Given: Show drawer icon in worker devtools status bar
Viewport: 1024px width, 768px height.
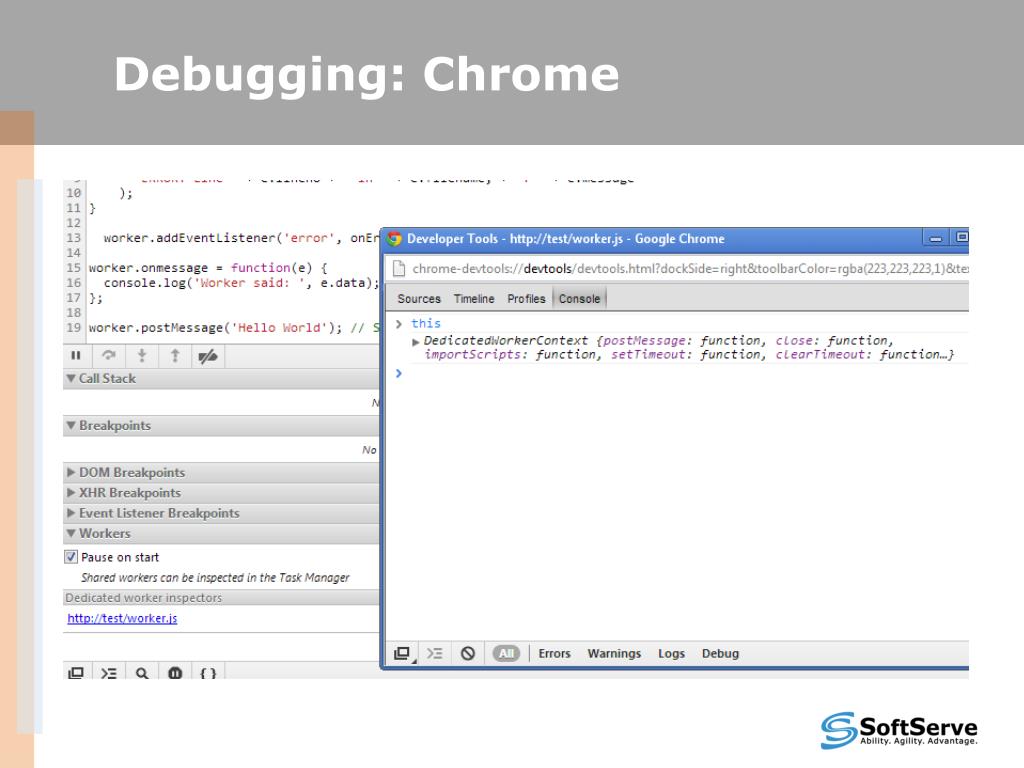Looking at the screenshot, I should [435, 653].
